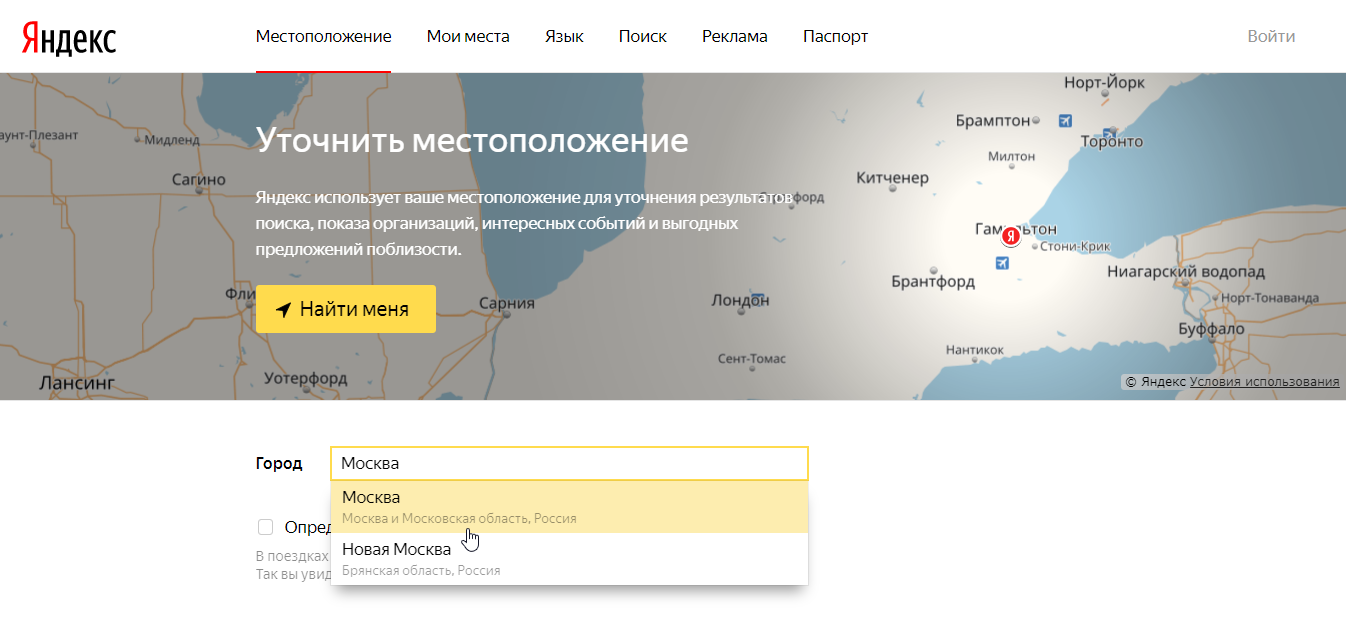
Task: Click the Сент-Томас map label
Action: 752,359
